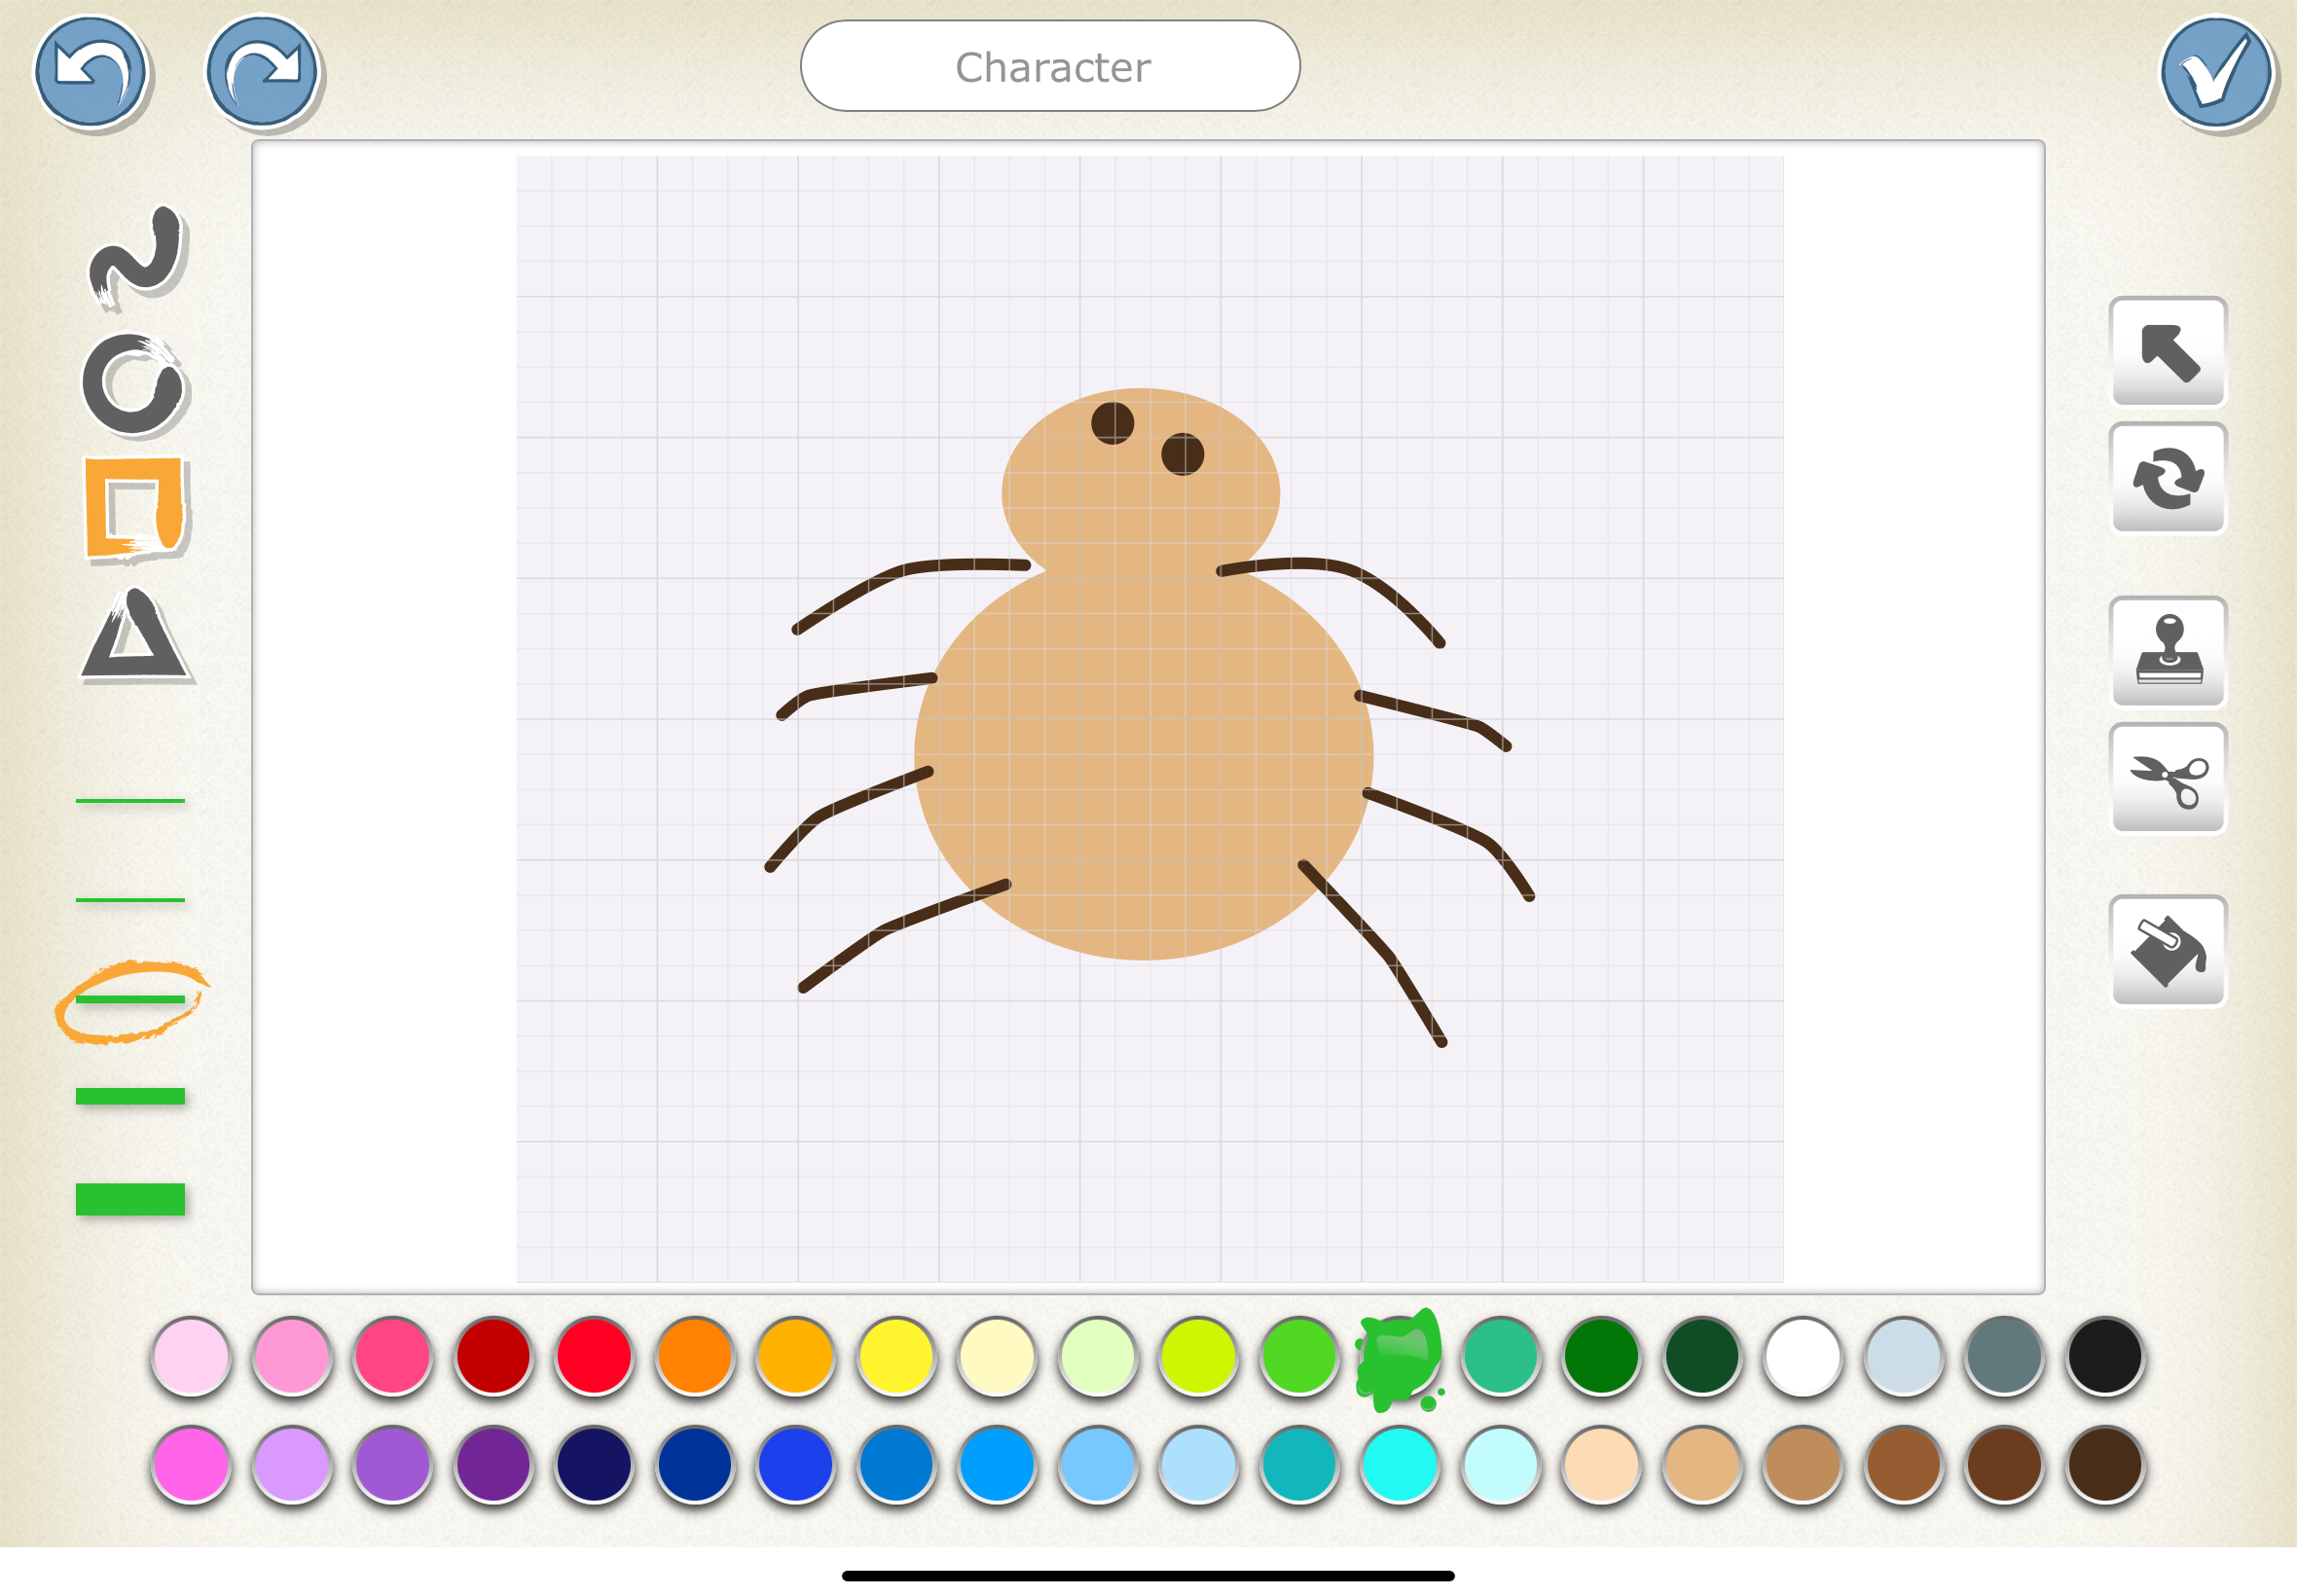Select the circle shape tool
2297x1596 pixels.
pyautogui.click(x=134, y=384)
